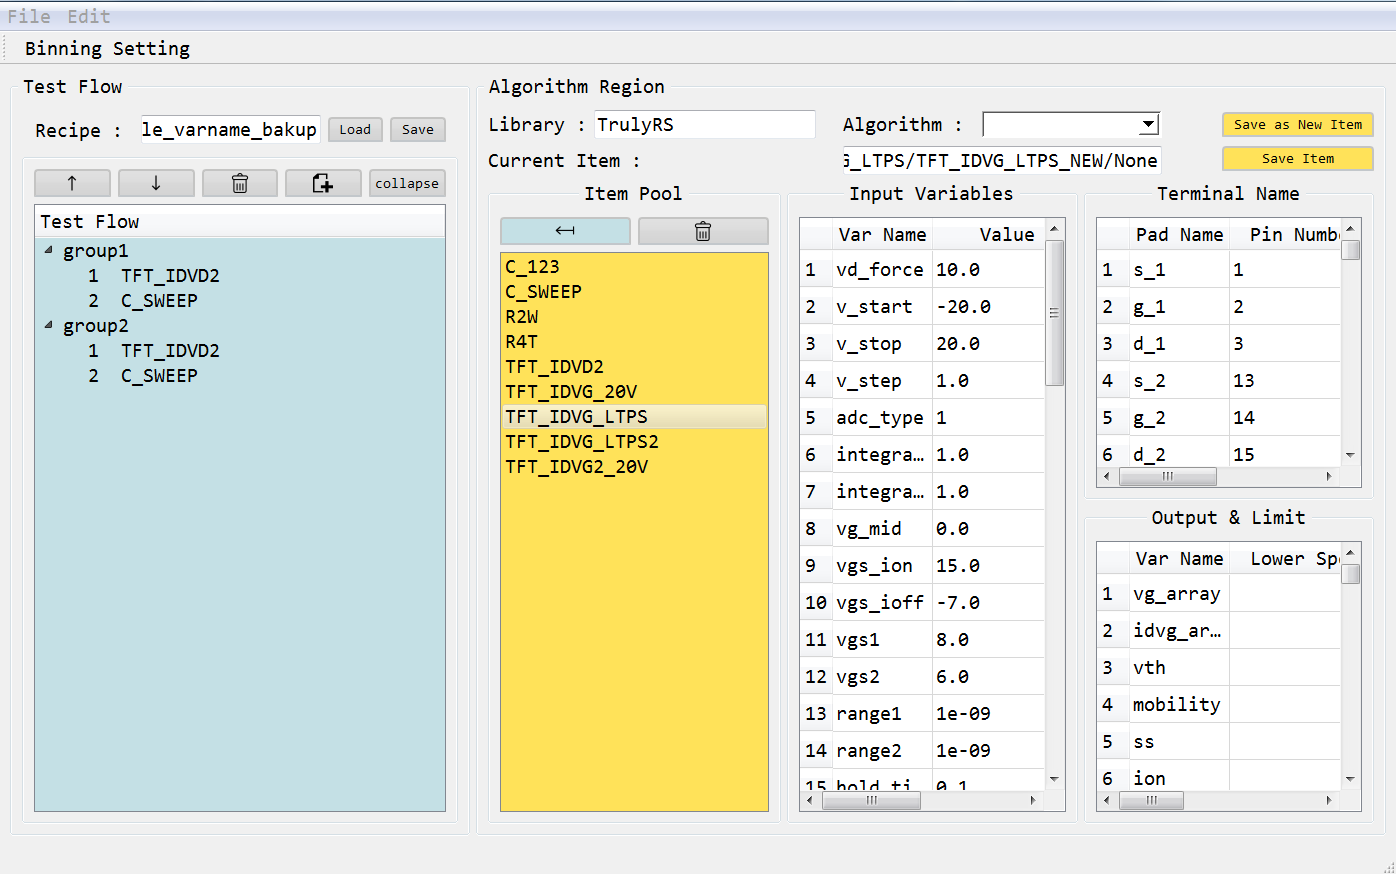The width and height of the screenshot is (1396, 874).
Task: Click the Terminal Name scroll-right arrow
Action: (1329, 477)
